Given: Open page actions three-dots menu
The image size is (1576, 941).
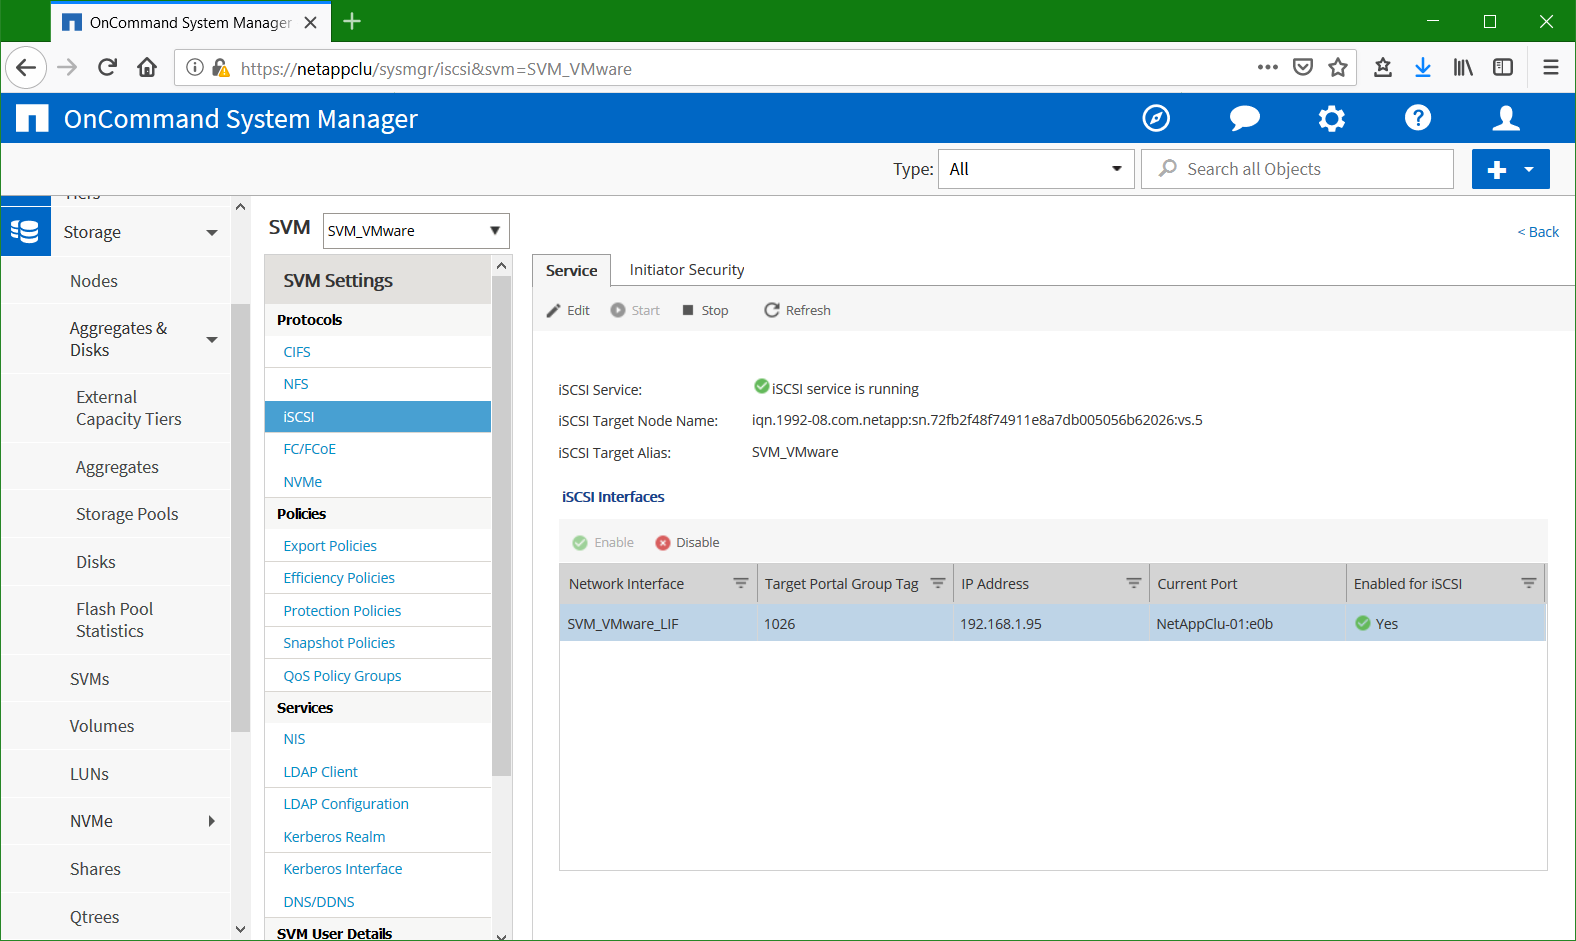Looking at the screenshot, I should tap(1268, 68).
